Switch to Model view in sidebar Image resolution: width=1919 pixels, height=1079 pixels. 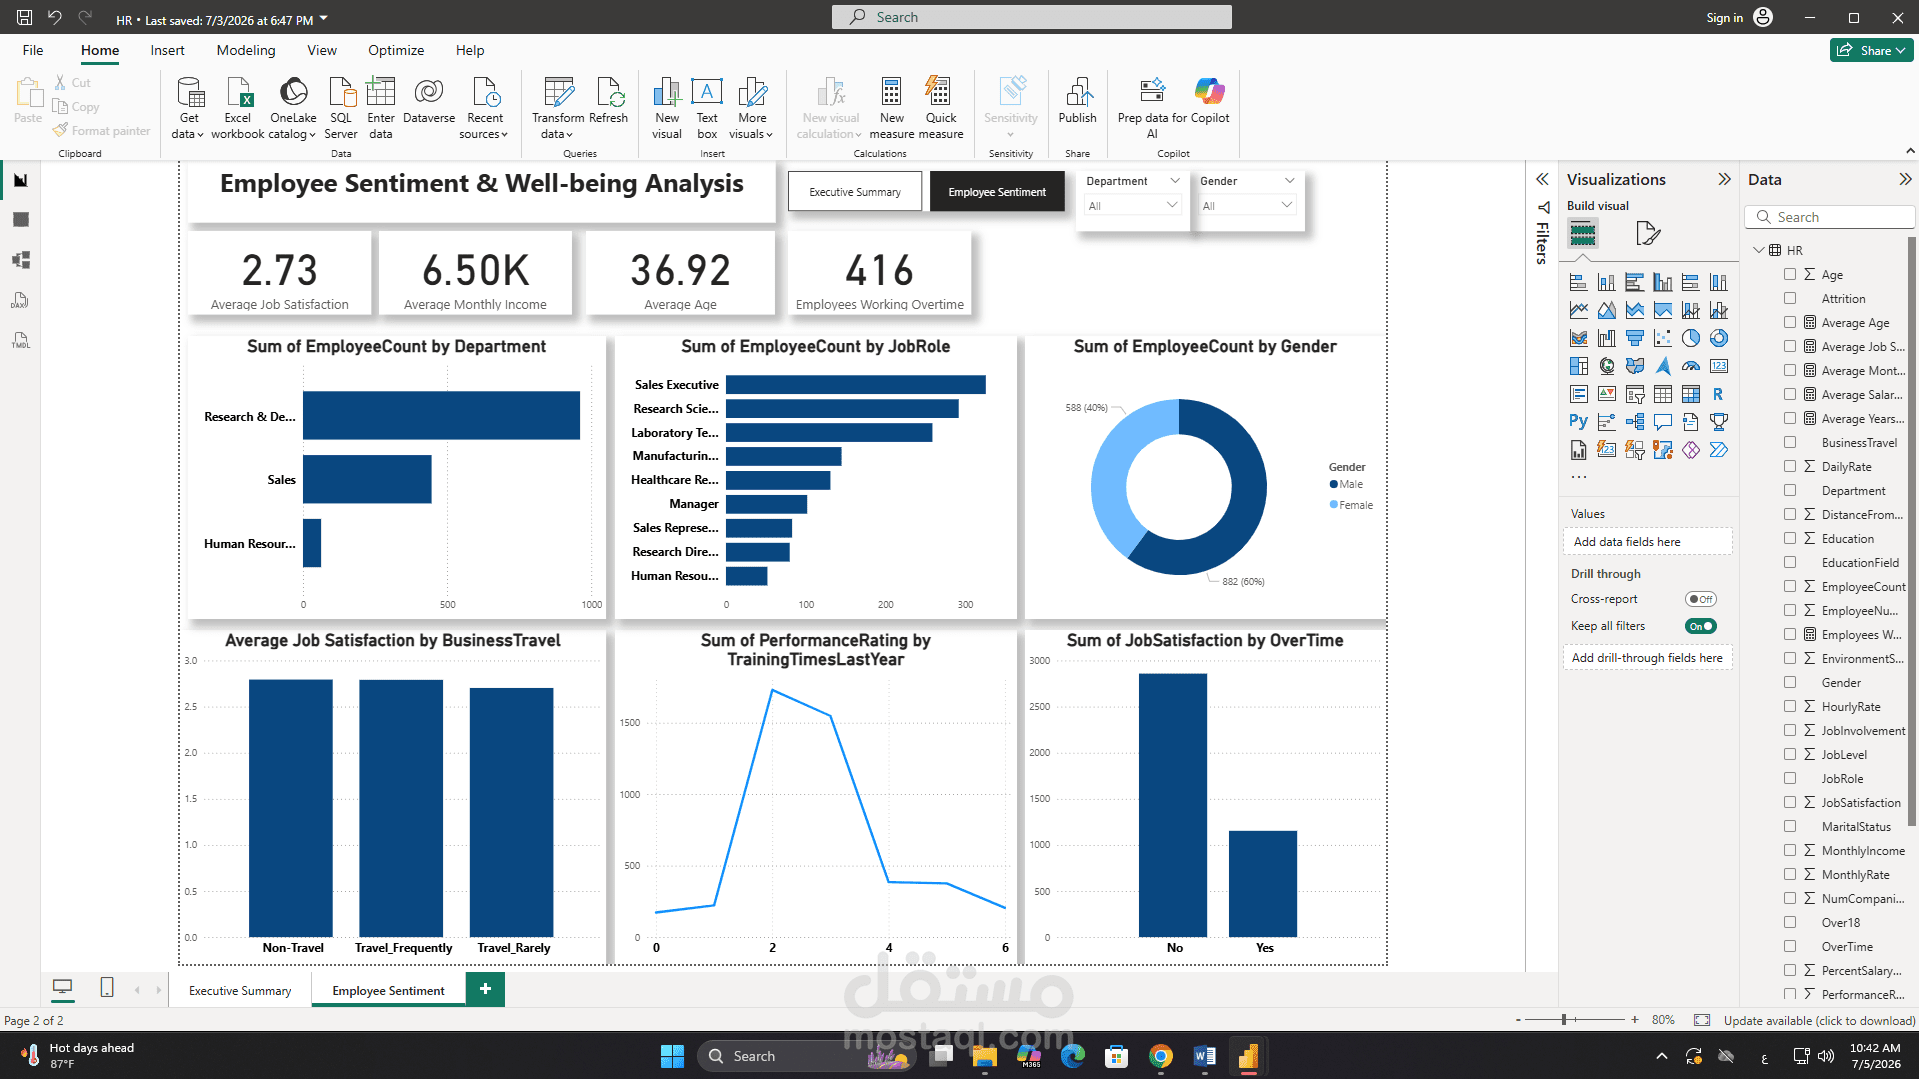[20, 260]
